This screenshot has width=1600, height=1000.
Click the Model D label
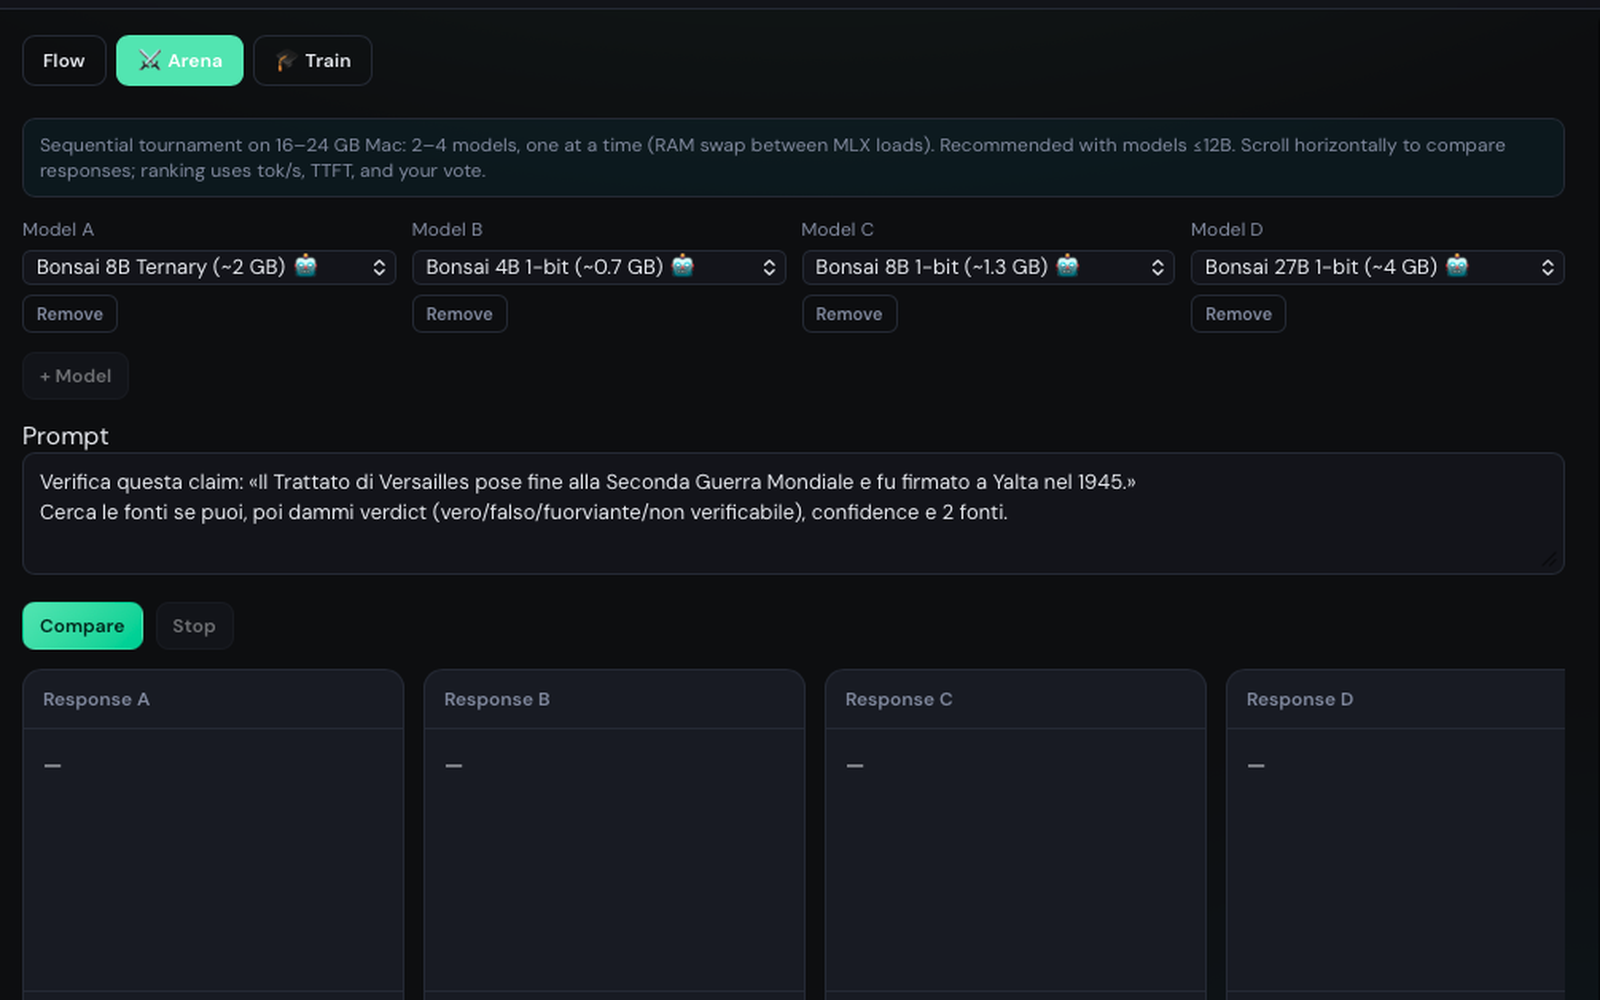click(1227, 230)
